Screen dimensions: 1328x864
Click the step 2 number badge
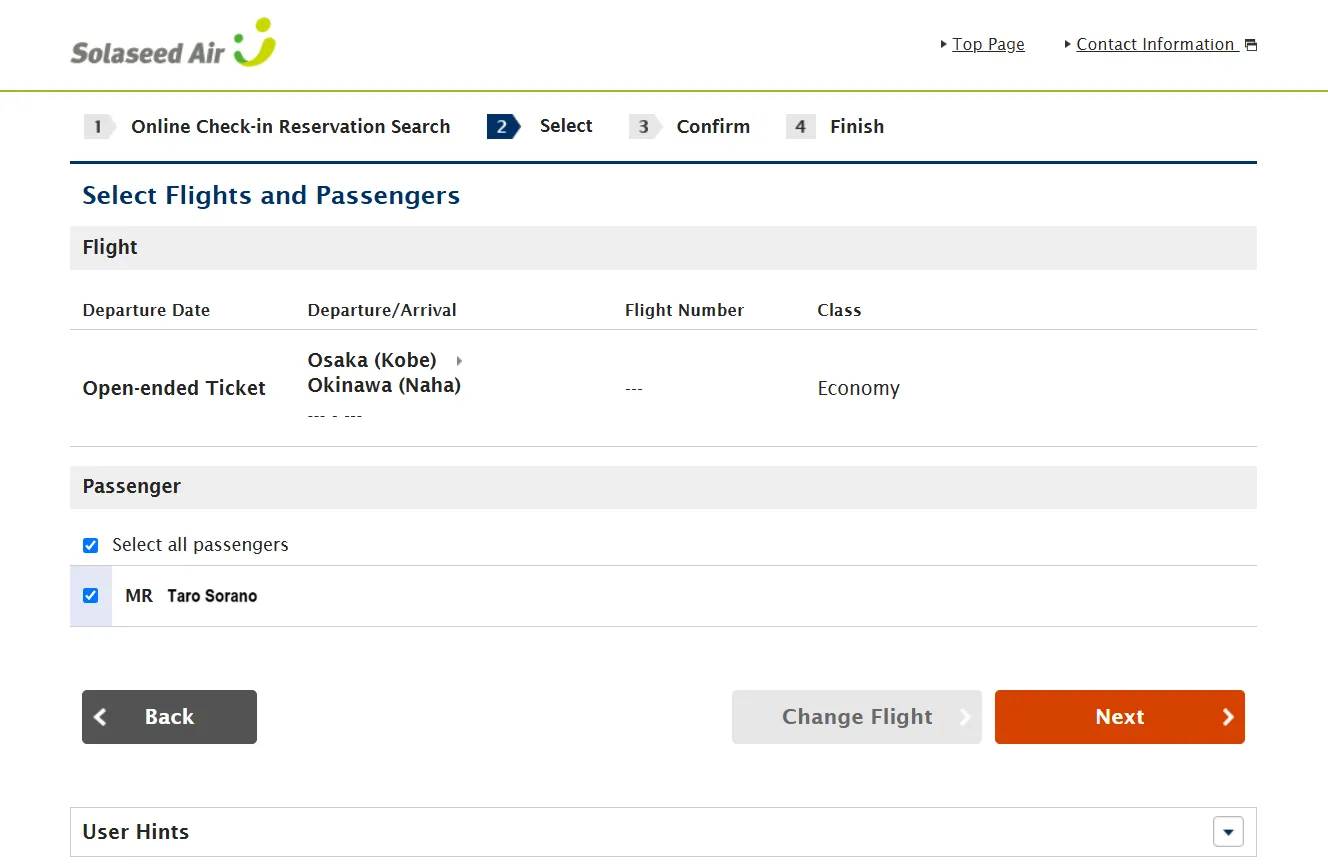coord(502,126)
